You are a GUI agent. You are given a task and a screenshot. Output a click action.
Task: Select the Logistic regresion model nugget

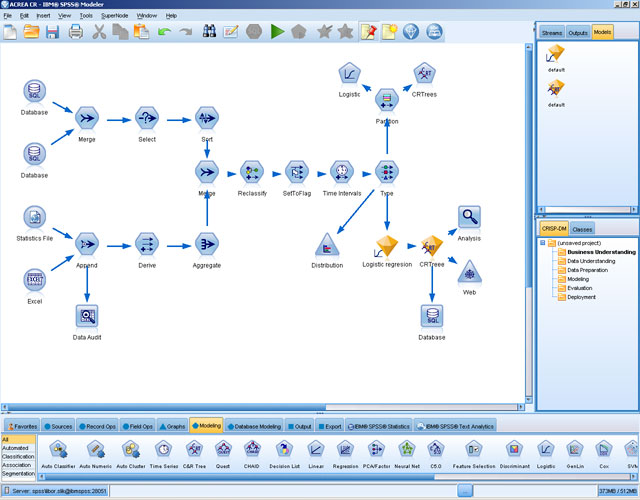click(387, 247)
